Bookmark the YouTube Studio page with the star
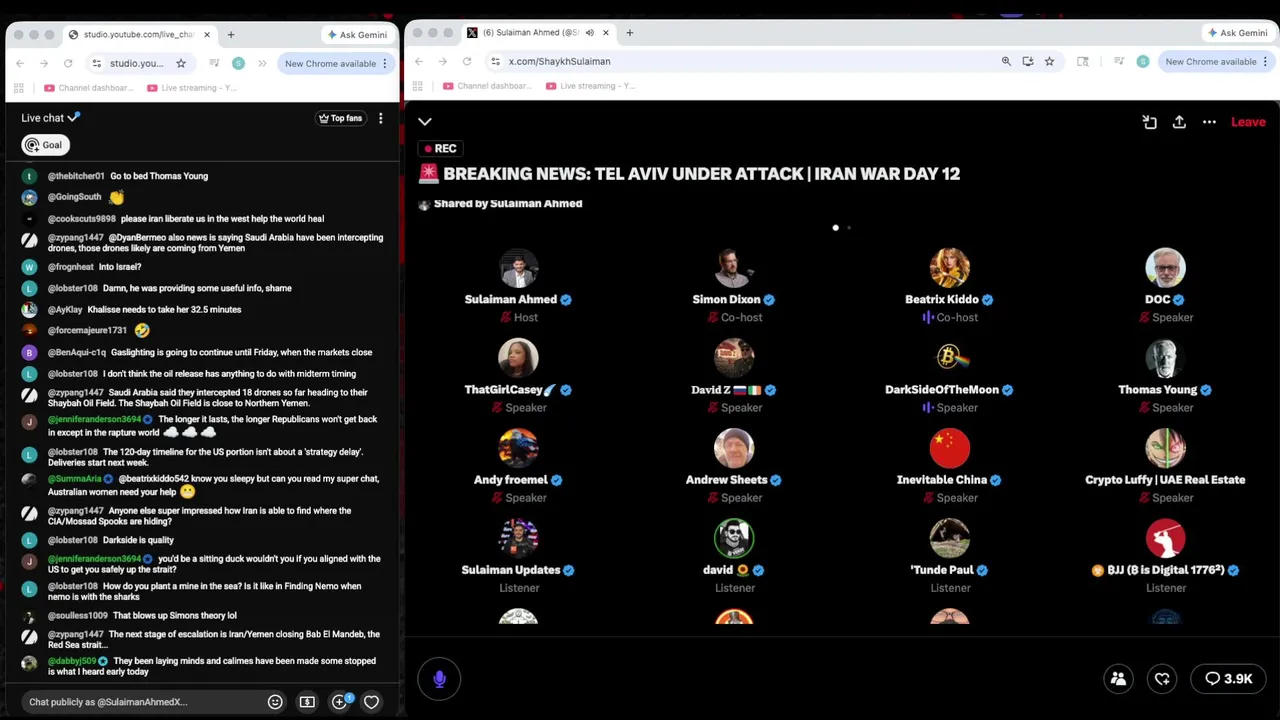 [181, 63]
